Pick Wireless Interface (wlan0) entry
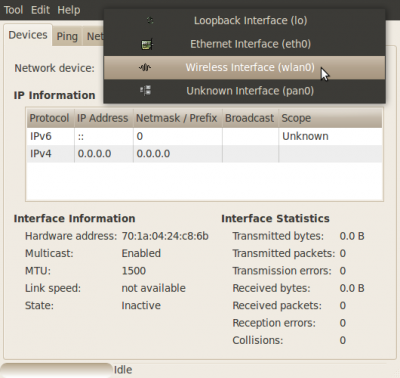This screenshot has width=400, height=378. coord(244,68)
